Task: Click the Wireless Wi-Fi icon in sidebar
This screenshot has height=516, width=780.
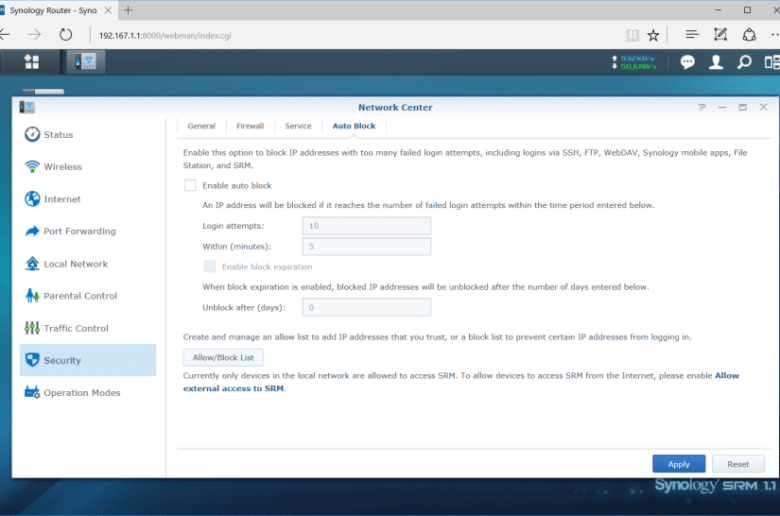Action: point(32,166)
